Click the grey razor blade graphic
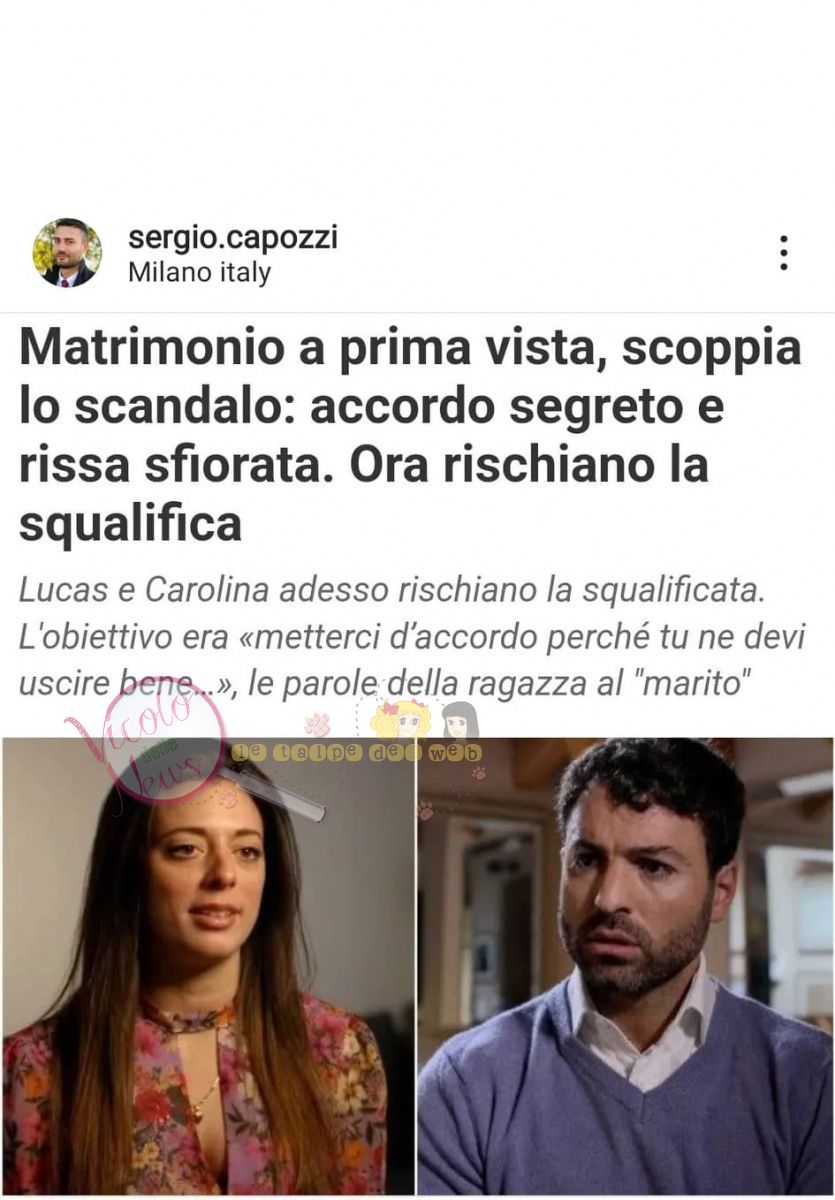 270,794
